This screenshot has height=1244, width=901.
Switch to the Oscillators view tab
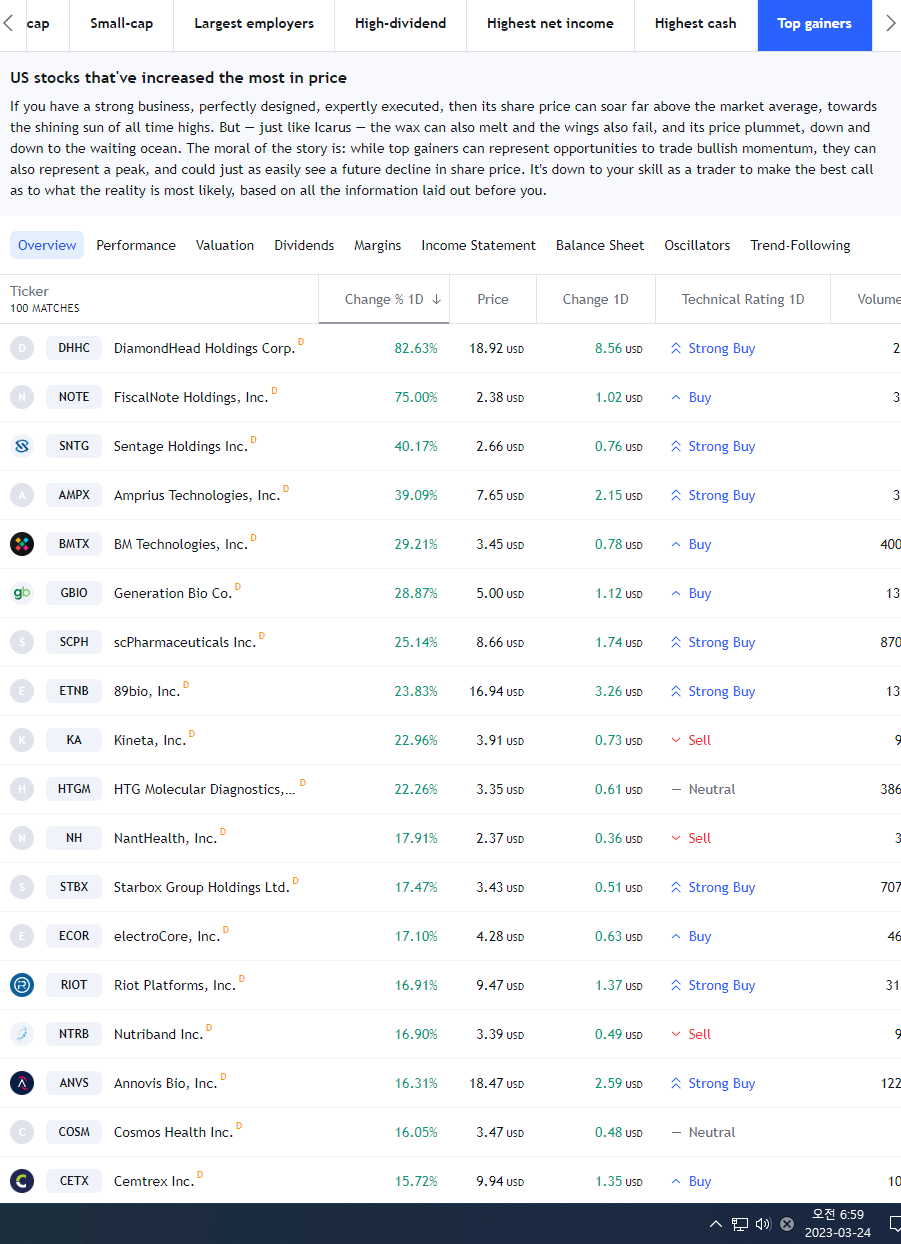697,245
